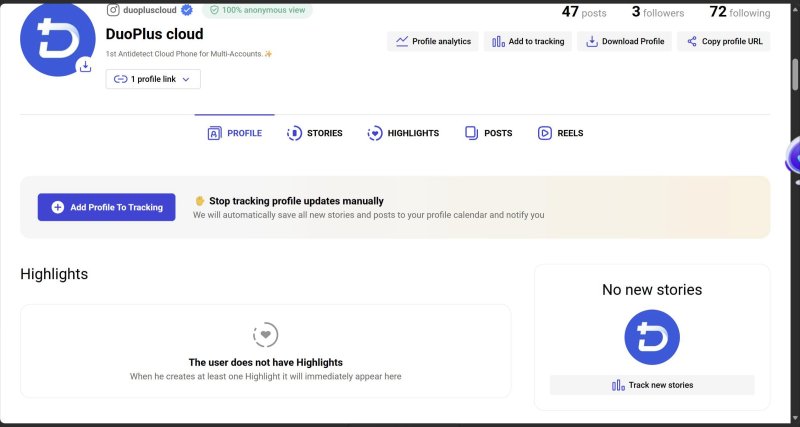Switch to the POSTS tab

click(488, 133)
